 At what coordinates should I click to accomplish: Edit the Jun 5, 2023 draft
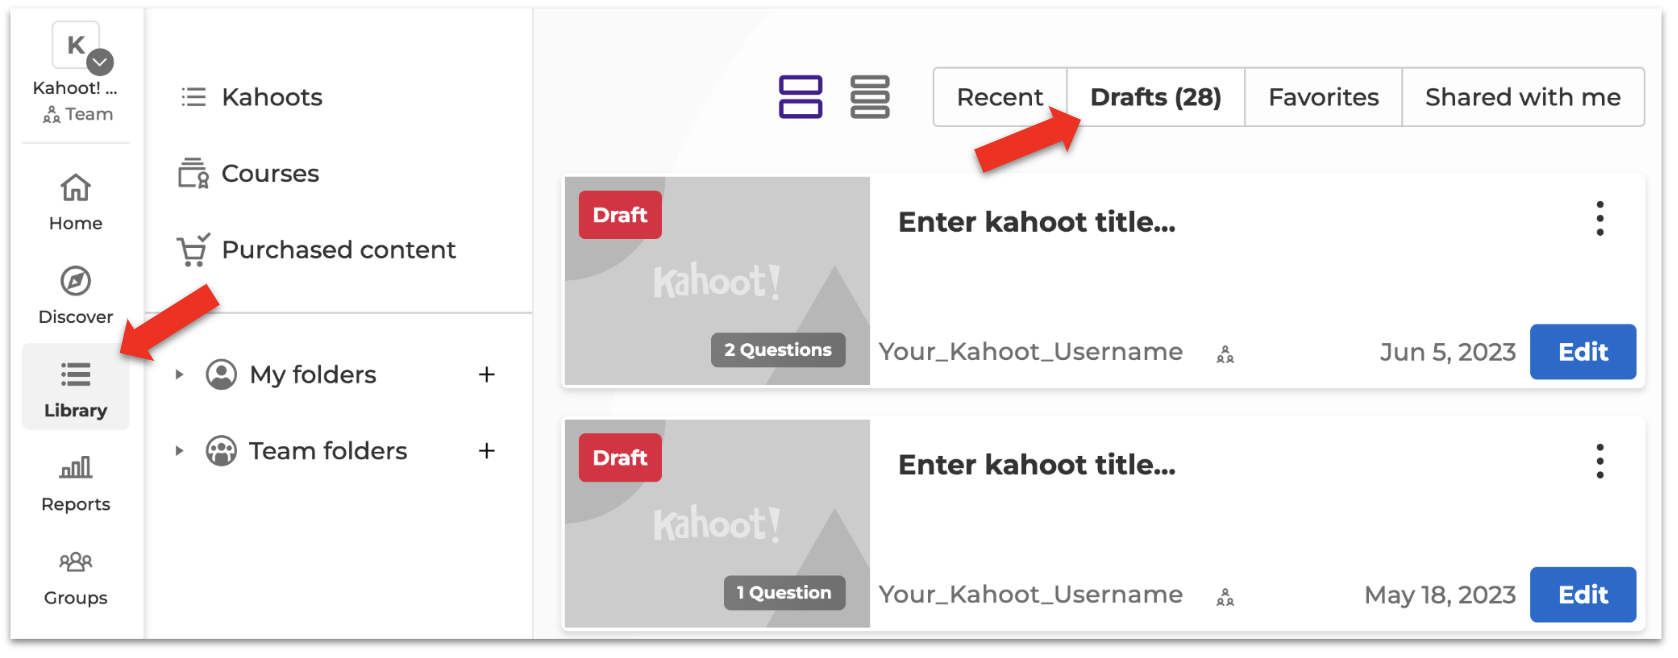coord(1583,352)
